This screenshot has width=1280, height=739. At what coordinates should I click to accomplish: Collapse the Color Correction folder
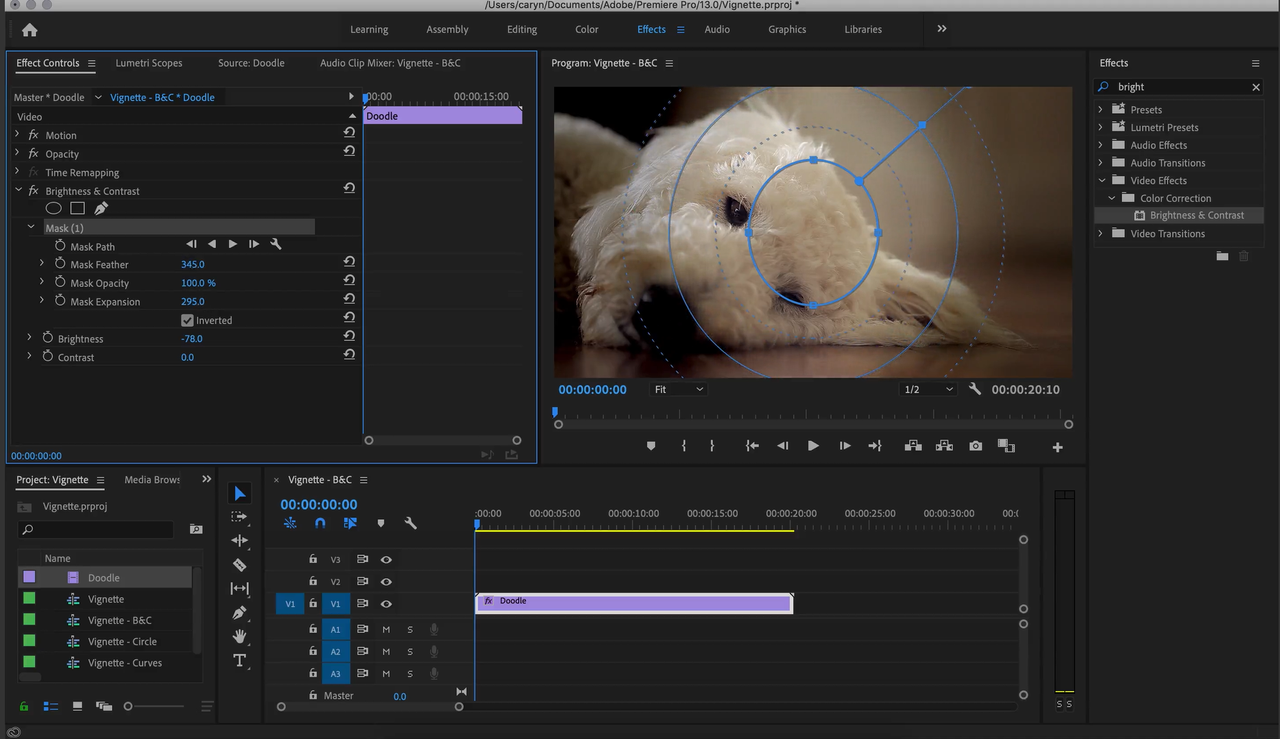pyautogui.click(x=1110, y=197)
